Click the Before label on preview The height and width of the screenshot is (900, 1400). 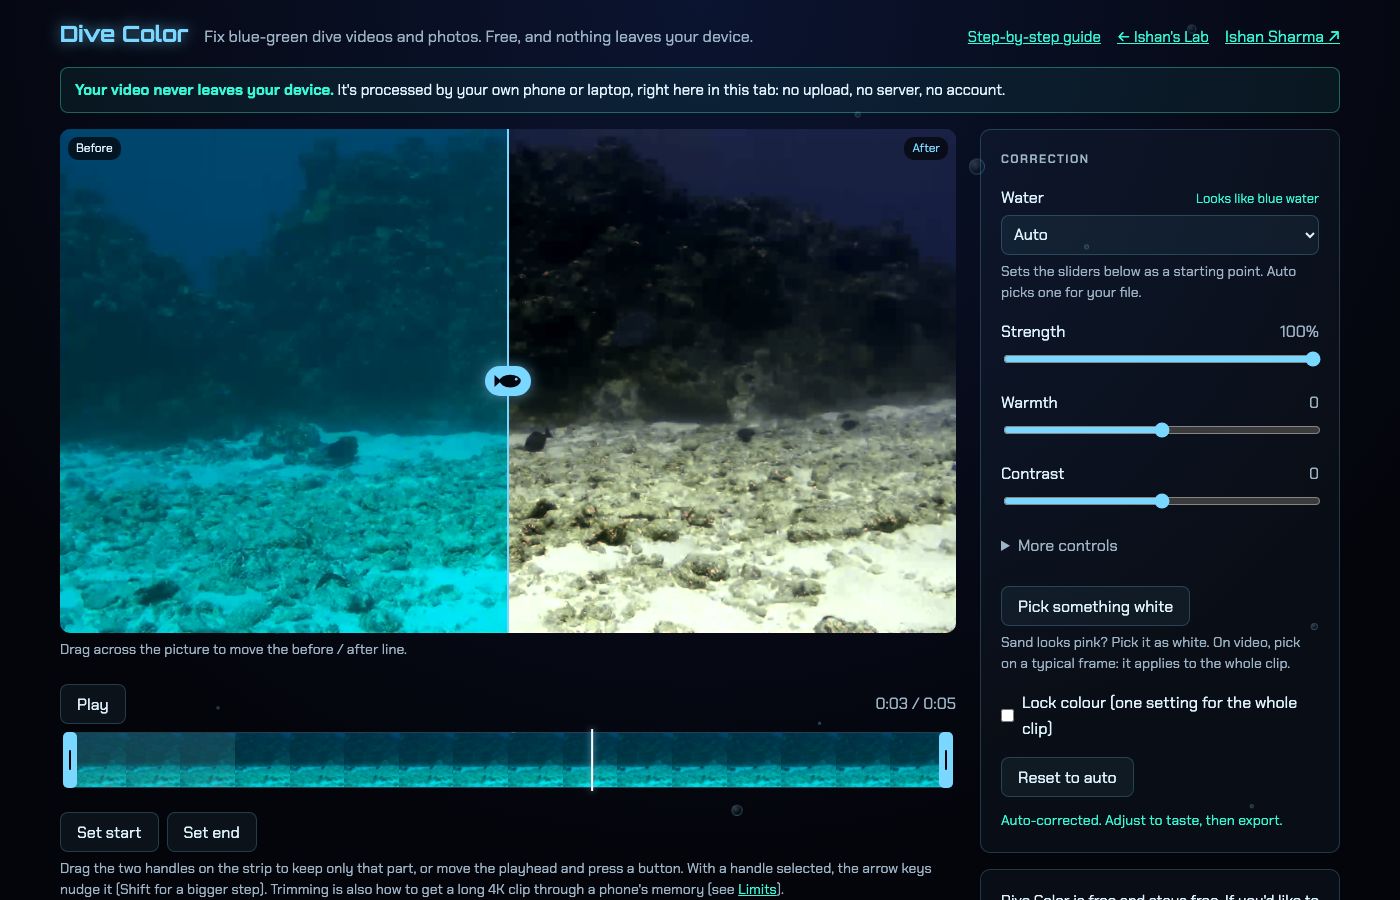coord(94,148)
